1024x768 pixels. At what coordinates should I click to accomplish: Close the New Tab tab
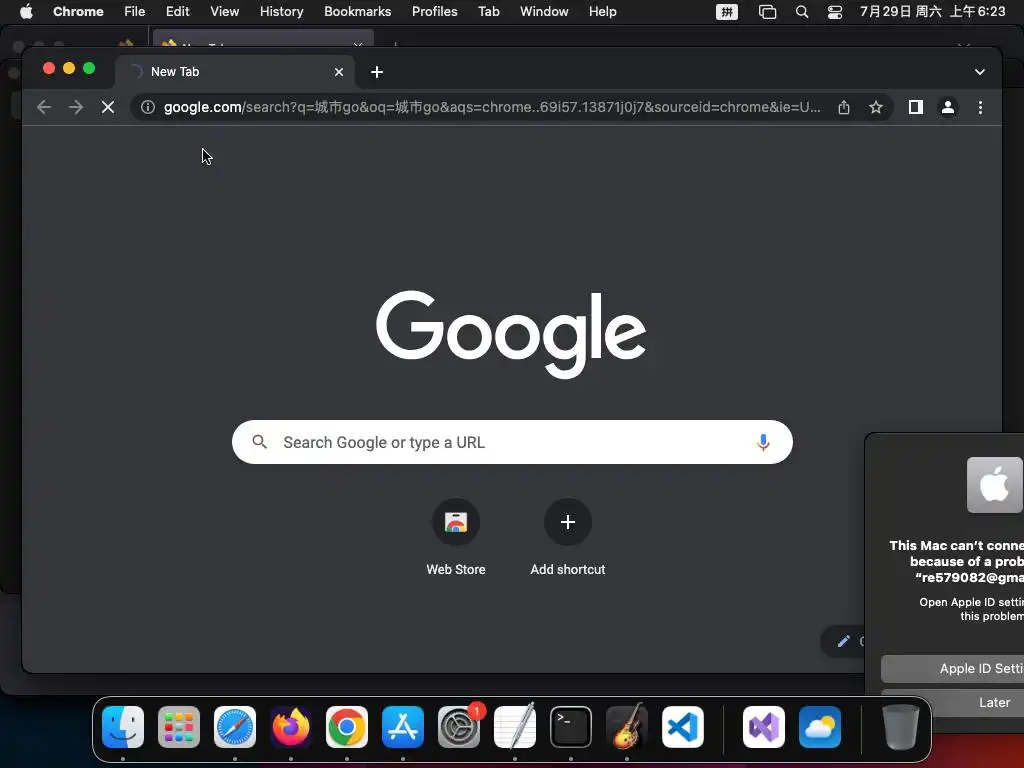click(339, 72)
